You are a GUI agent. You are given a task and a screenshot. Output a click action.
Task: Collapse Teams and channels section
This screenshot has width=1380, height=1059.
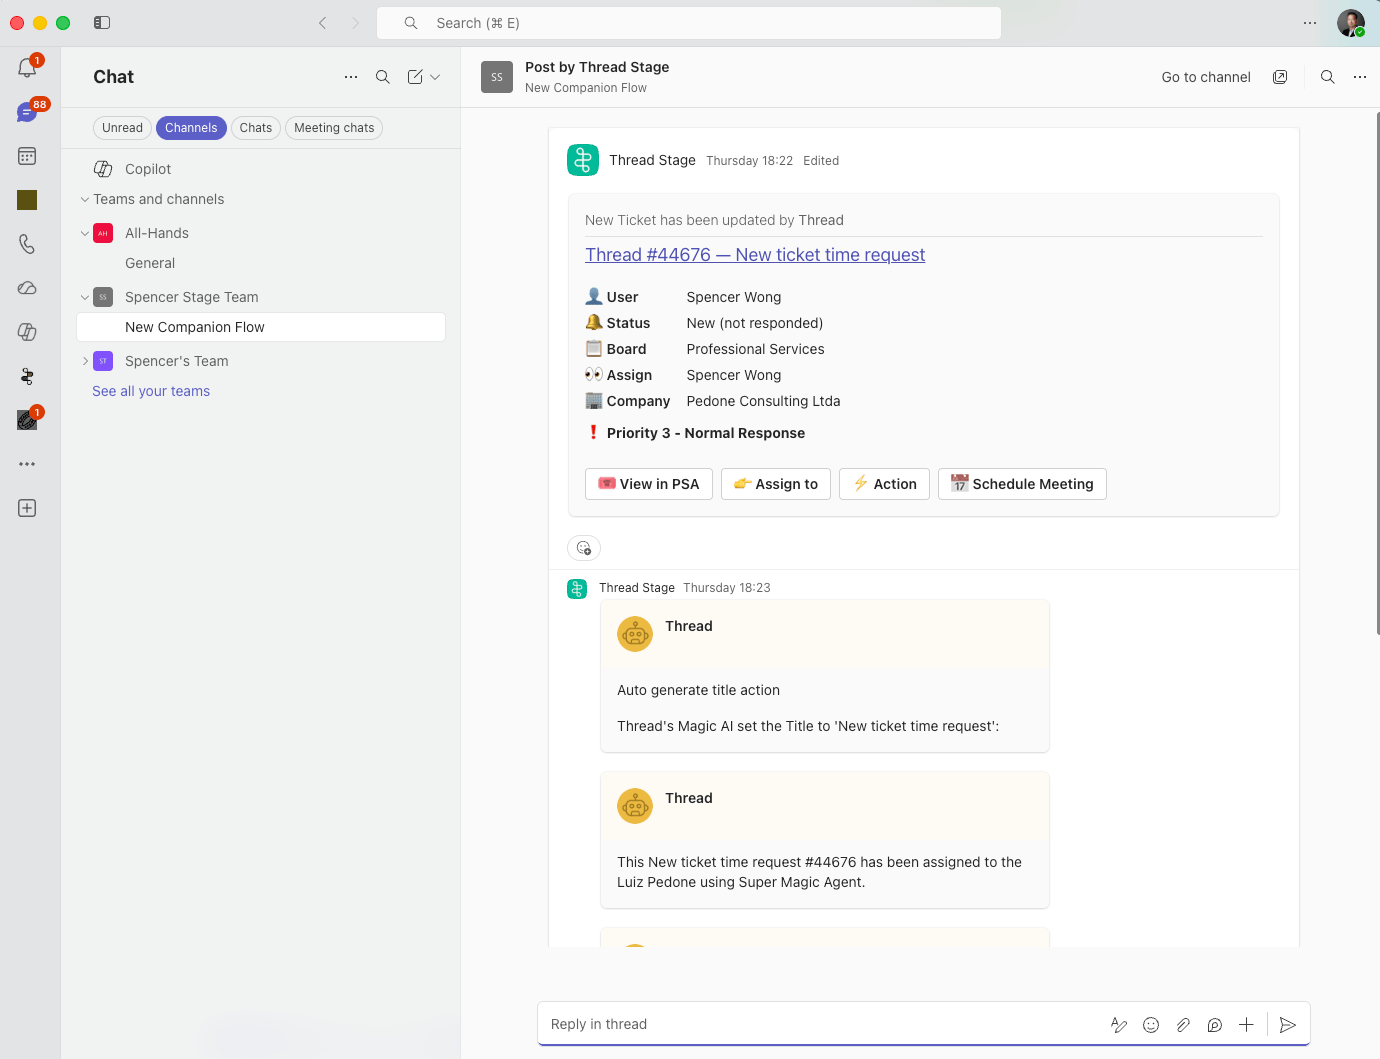pos(85,199)
